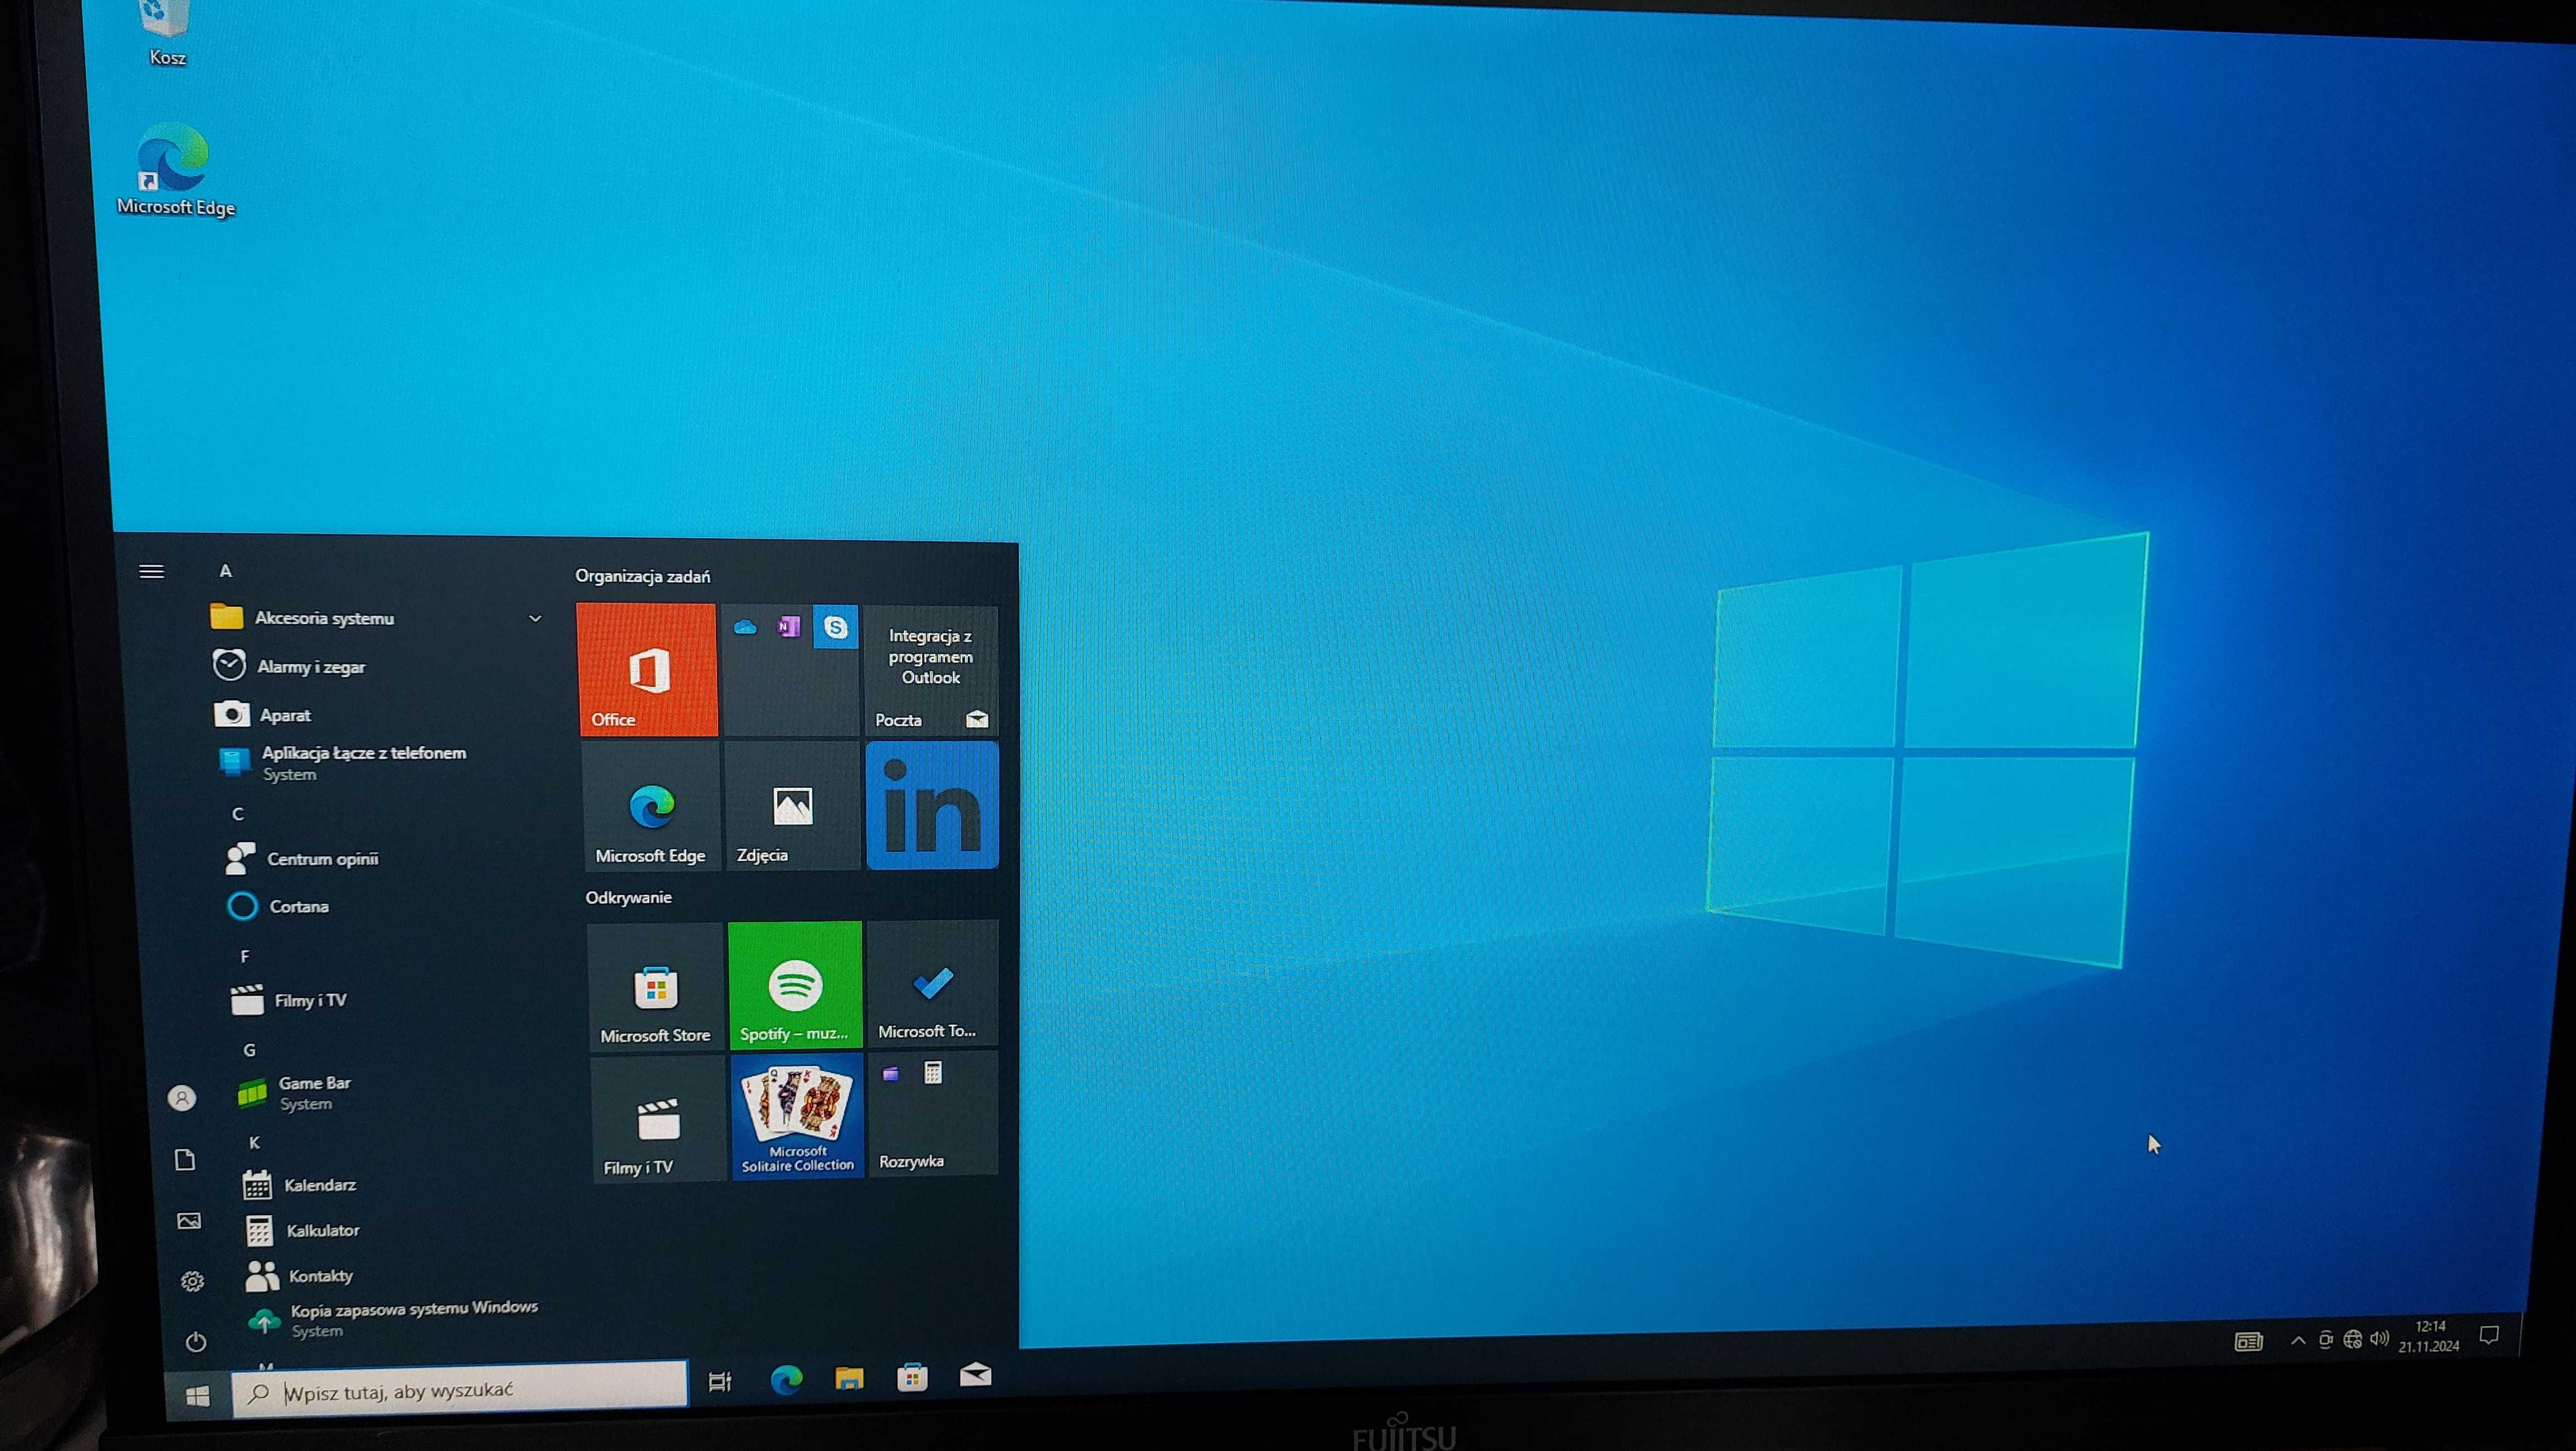Open the volume speaker tray icon
Image resolution: width=2576 pixels, height=1451 pixels.
(x=2380, y=1339)
